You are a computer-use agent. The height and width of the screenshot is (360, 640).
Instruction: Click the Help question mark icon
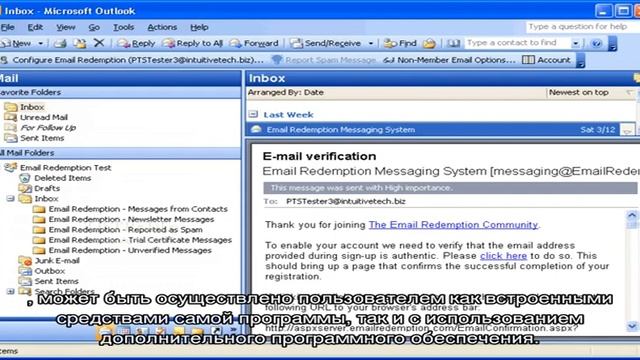pyautogui.click(x=596, y=43)
